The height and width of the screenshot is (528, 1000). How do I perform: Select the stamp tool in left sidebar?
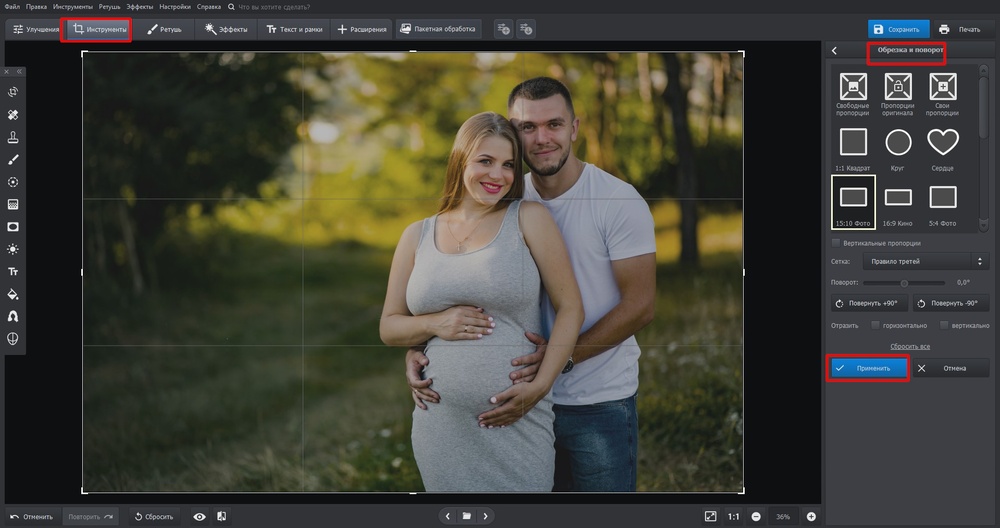coord(14,137)
